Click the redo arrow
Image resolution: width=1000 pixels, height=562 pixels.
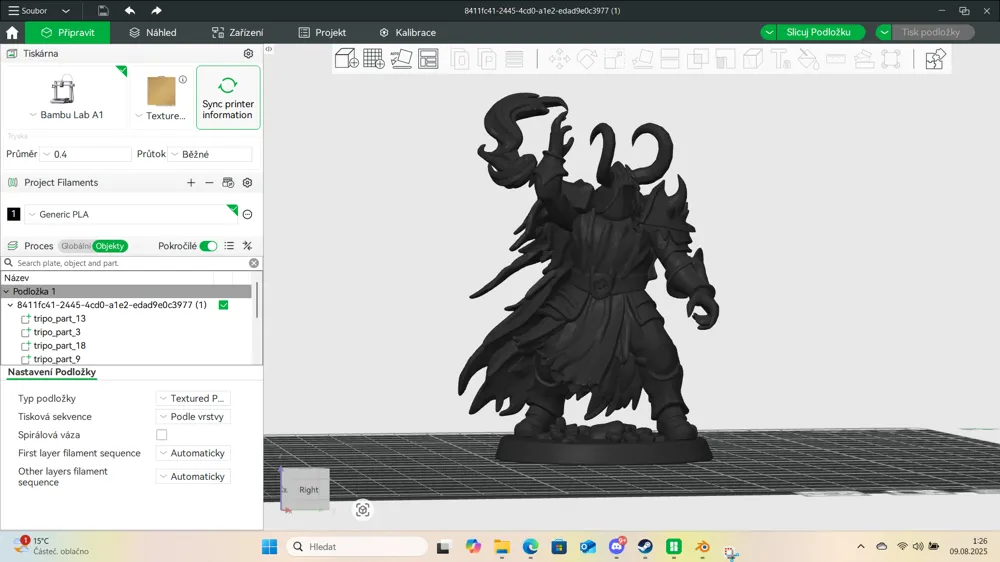[156, 10]
